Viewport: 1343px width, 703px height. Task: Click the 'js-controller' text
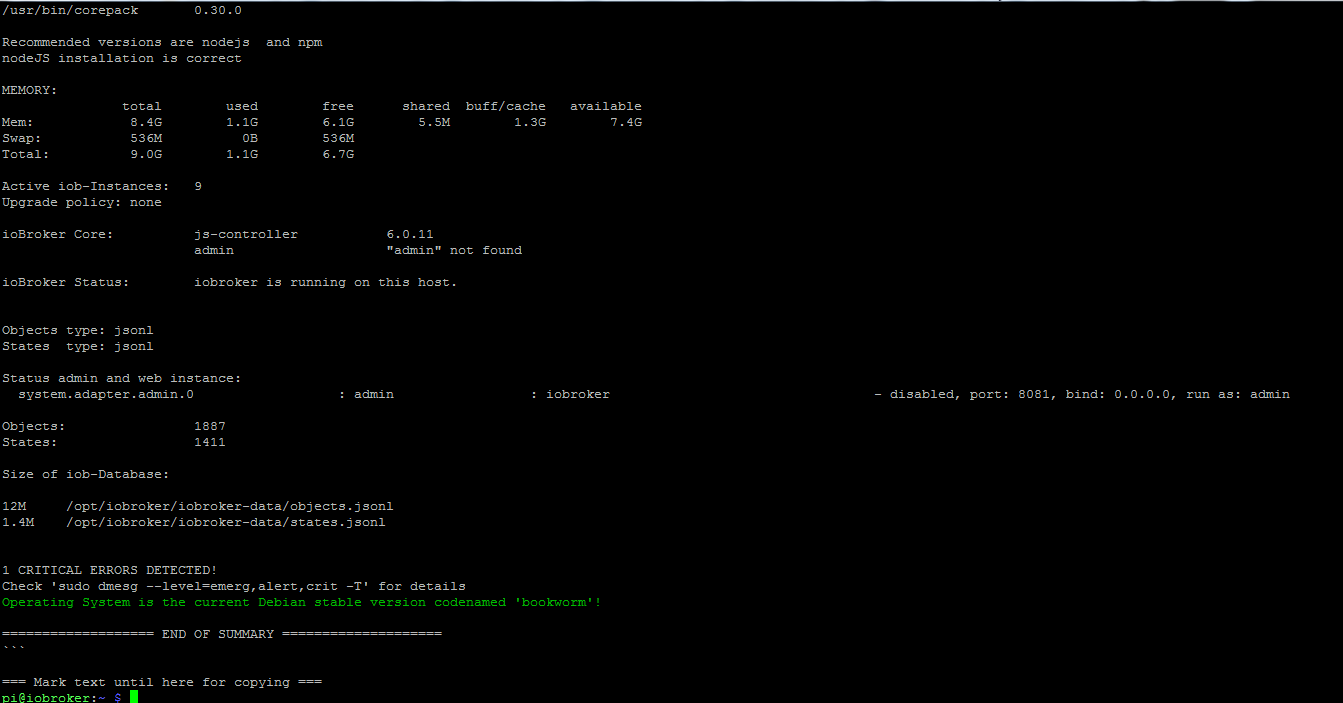click(x=246, y=234)
